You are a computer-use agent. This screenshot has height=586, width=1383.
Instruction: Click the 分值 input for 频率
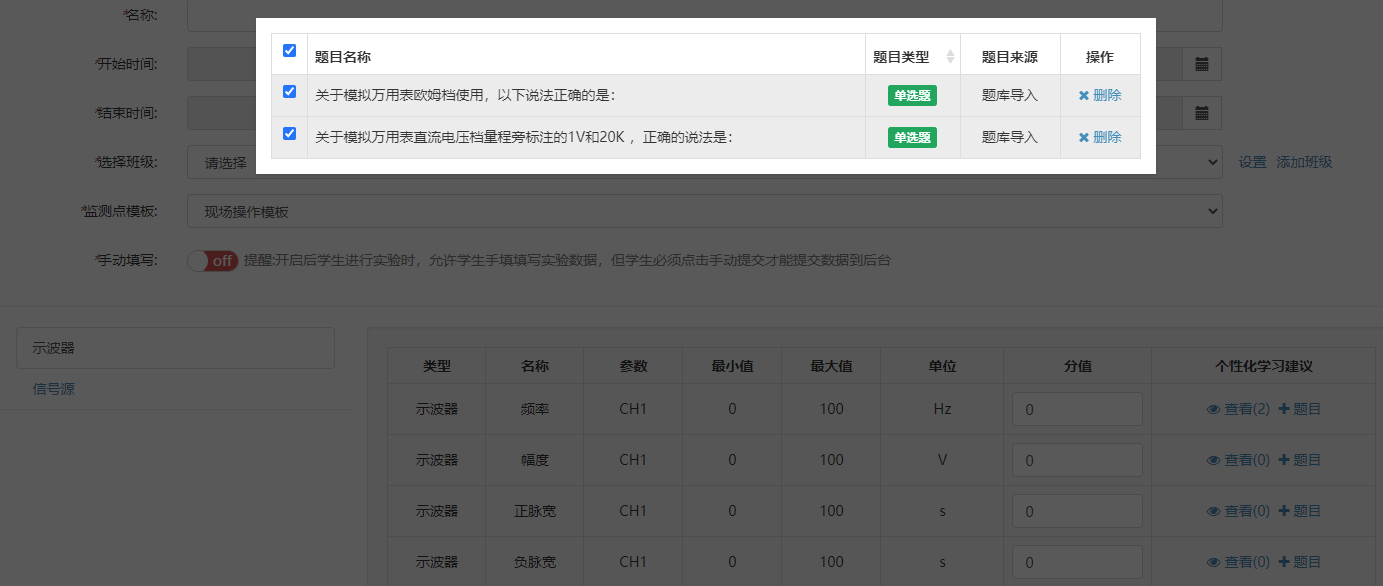1077,410
